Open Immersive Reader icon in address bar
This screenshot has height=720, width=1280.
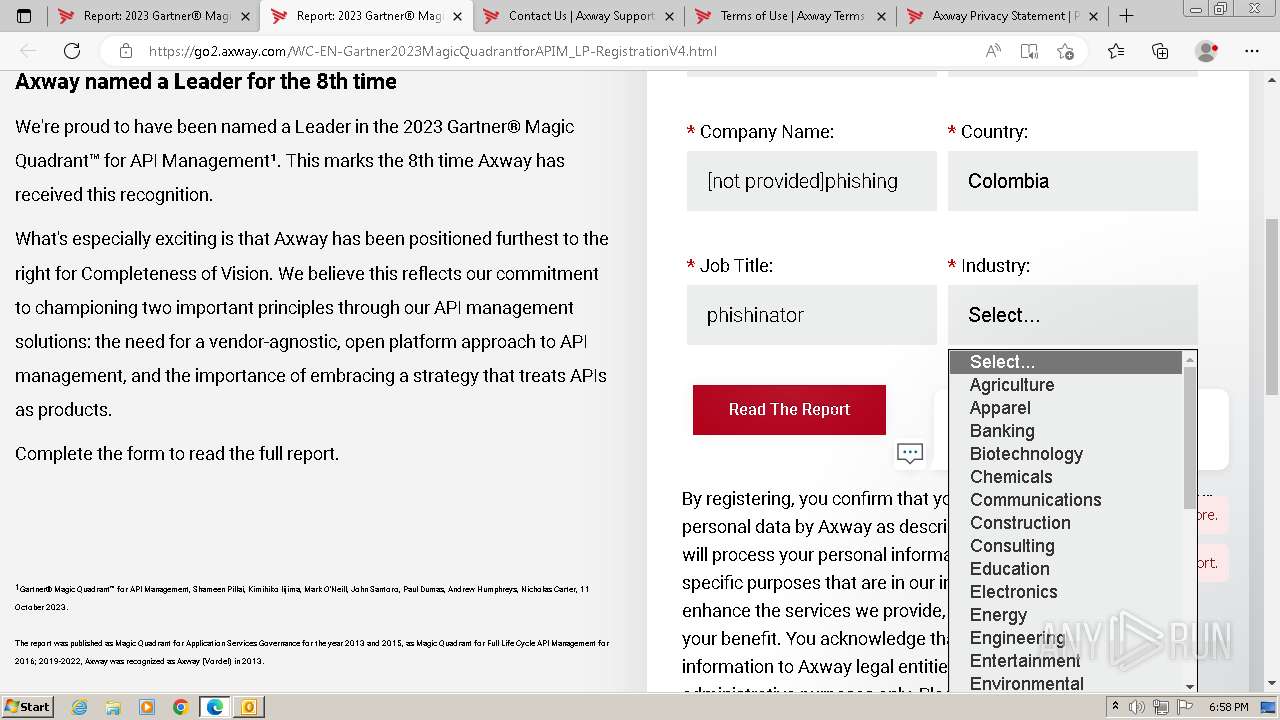(x=1029, y=51)
